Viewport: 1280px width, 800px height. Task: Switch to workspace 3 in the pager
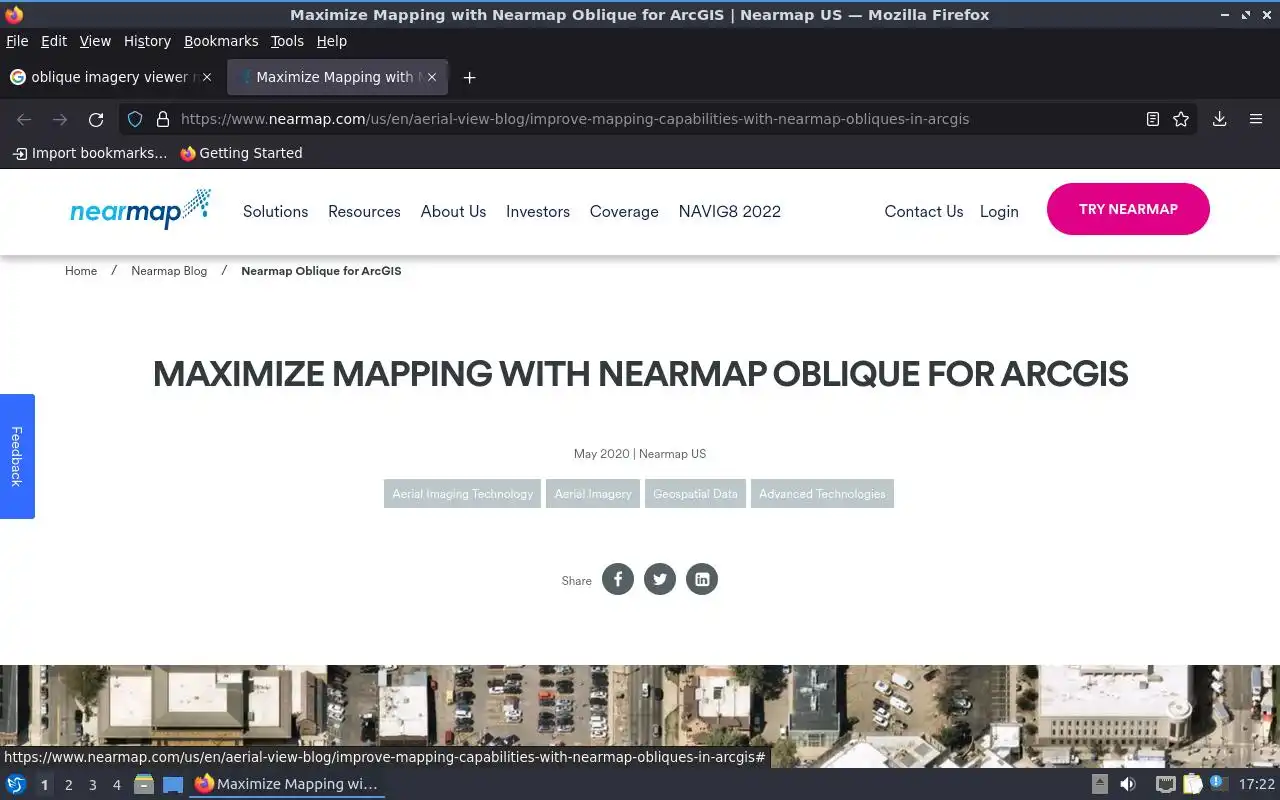(93, 785)
